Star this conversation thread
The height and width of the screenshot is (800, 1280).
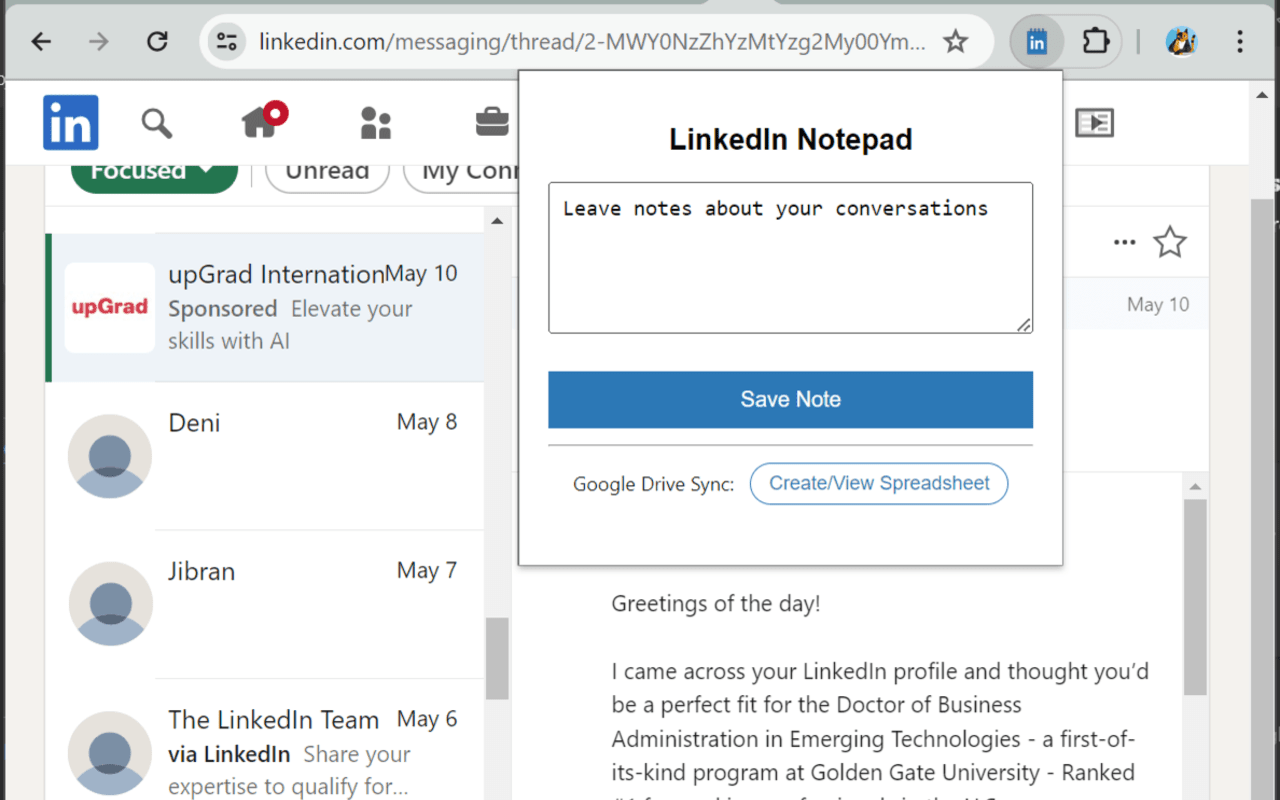[1169, 242]
